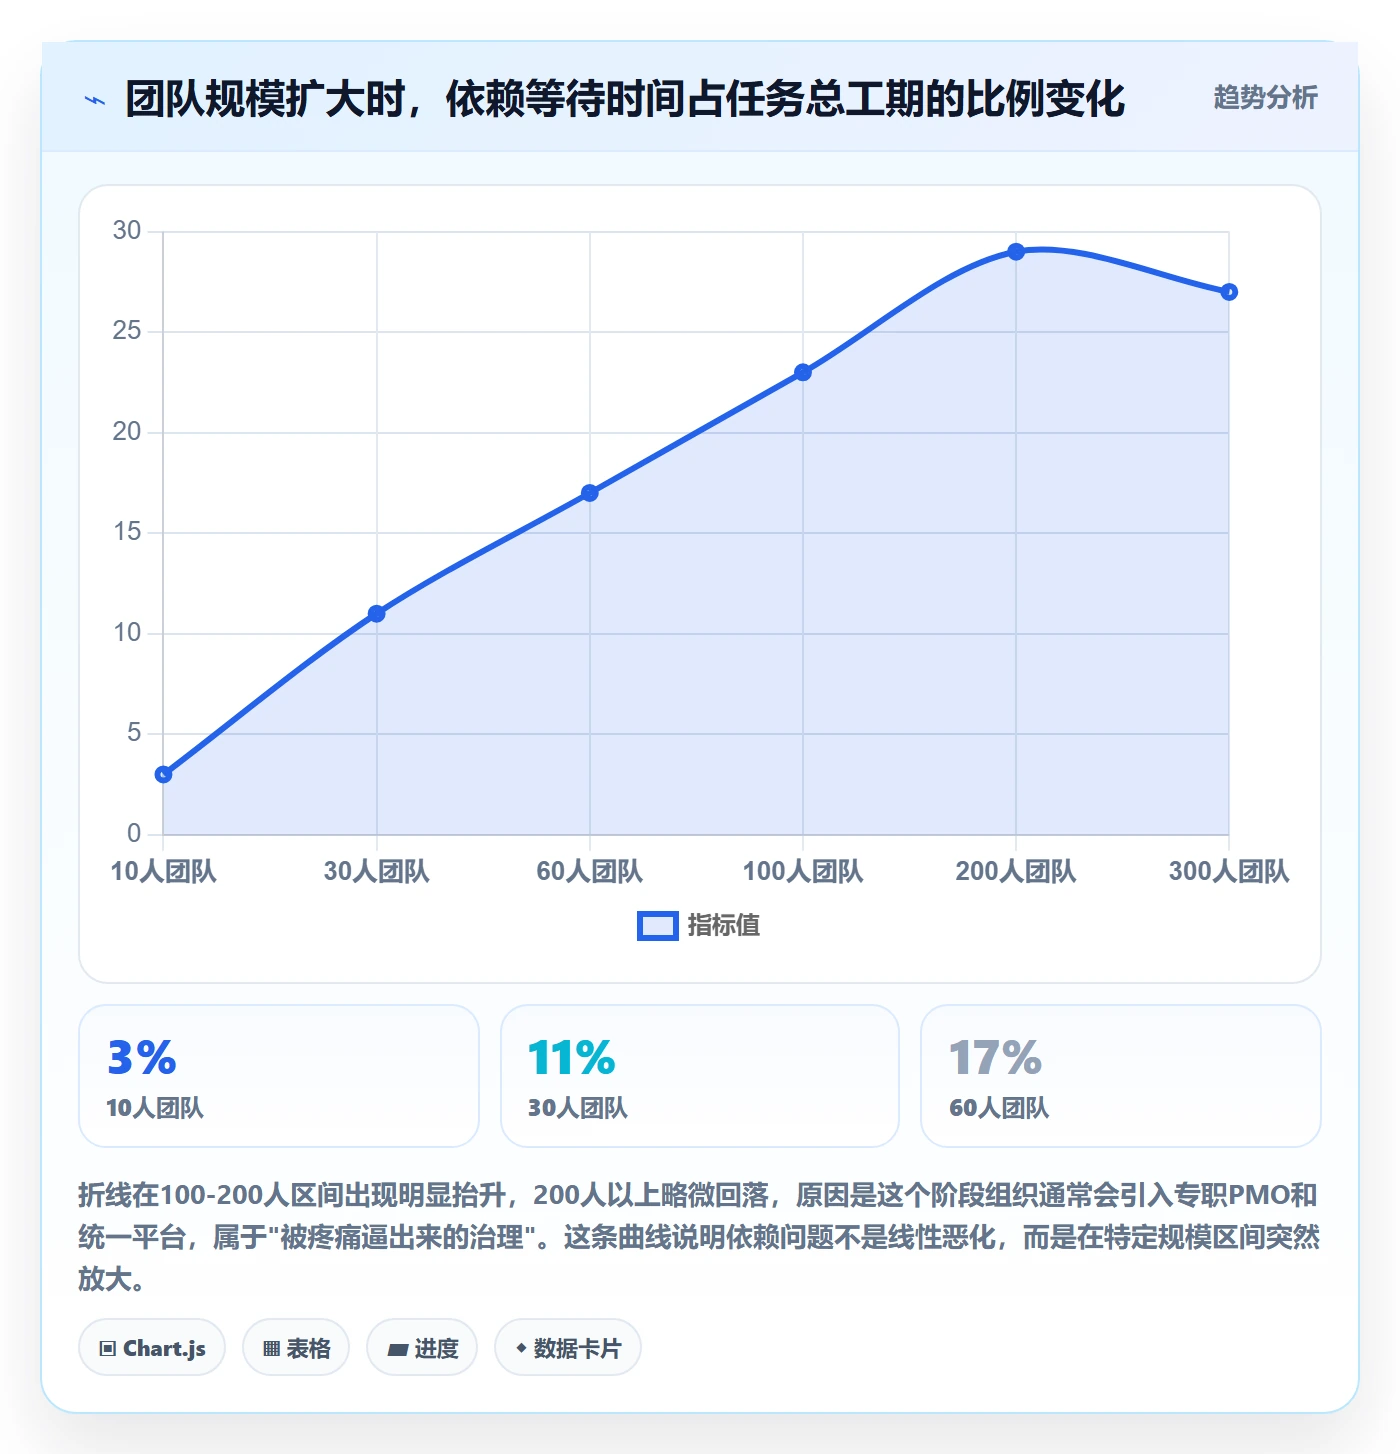Select the Chart.js tag
1400x1454 pixels.
(152, 1348)
